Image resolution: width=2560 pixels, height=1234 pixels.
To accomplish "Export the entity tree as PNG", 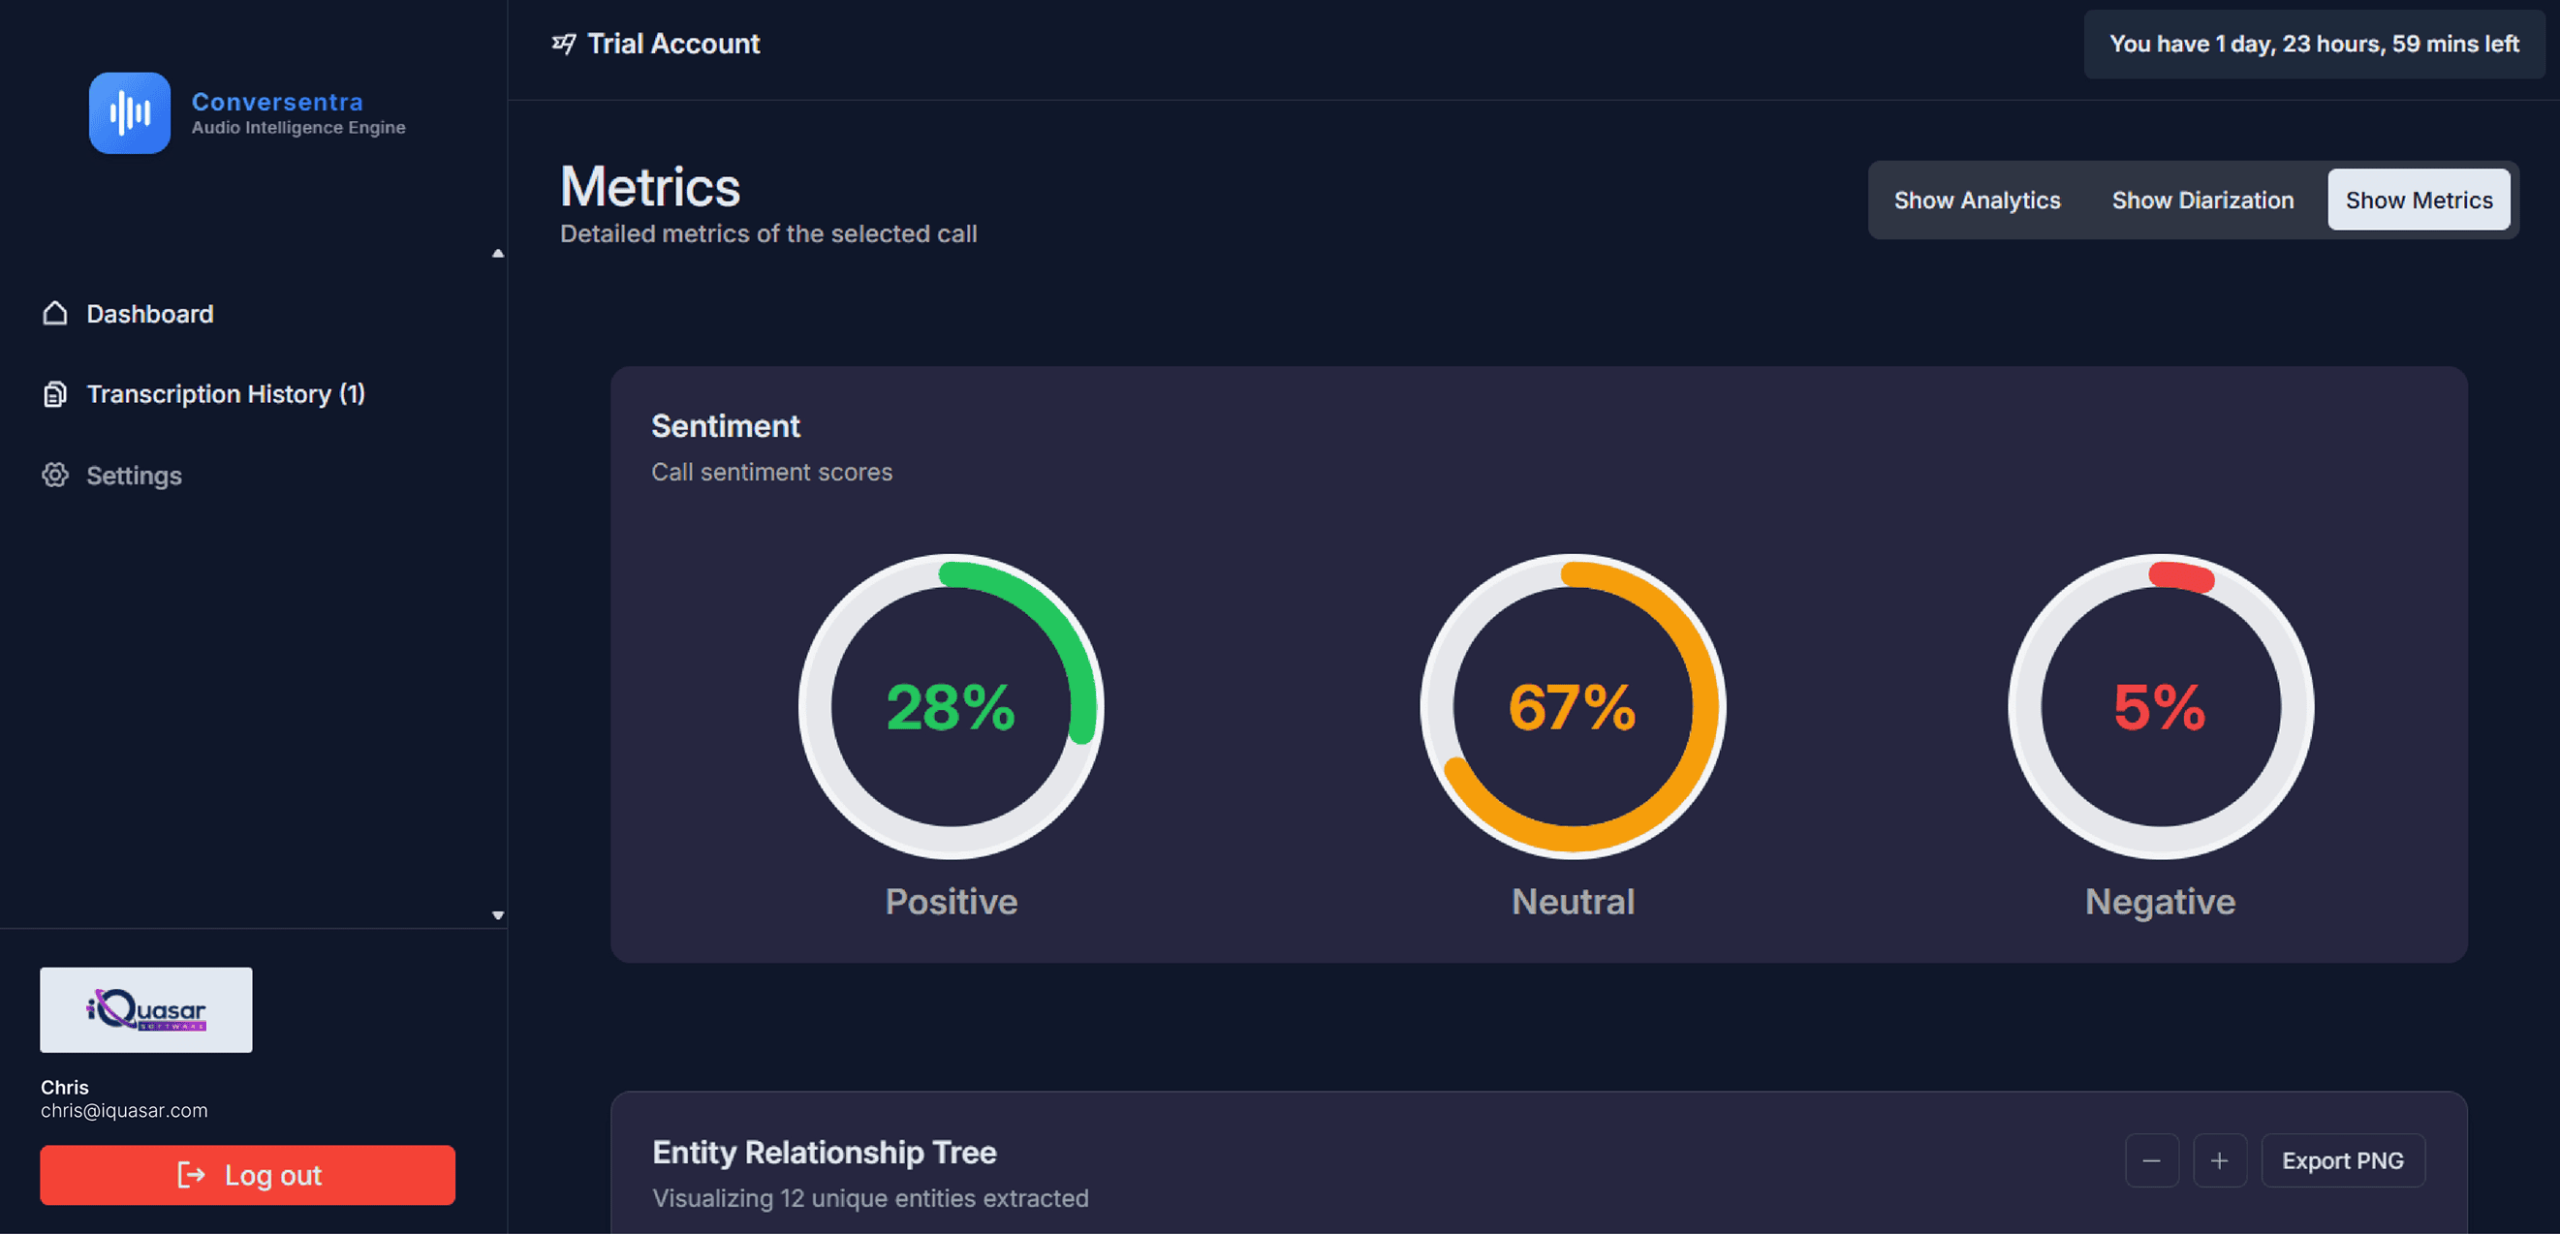I will click(2342, 1161).
